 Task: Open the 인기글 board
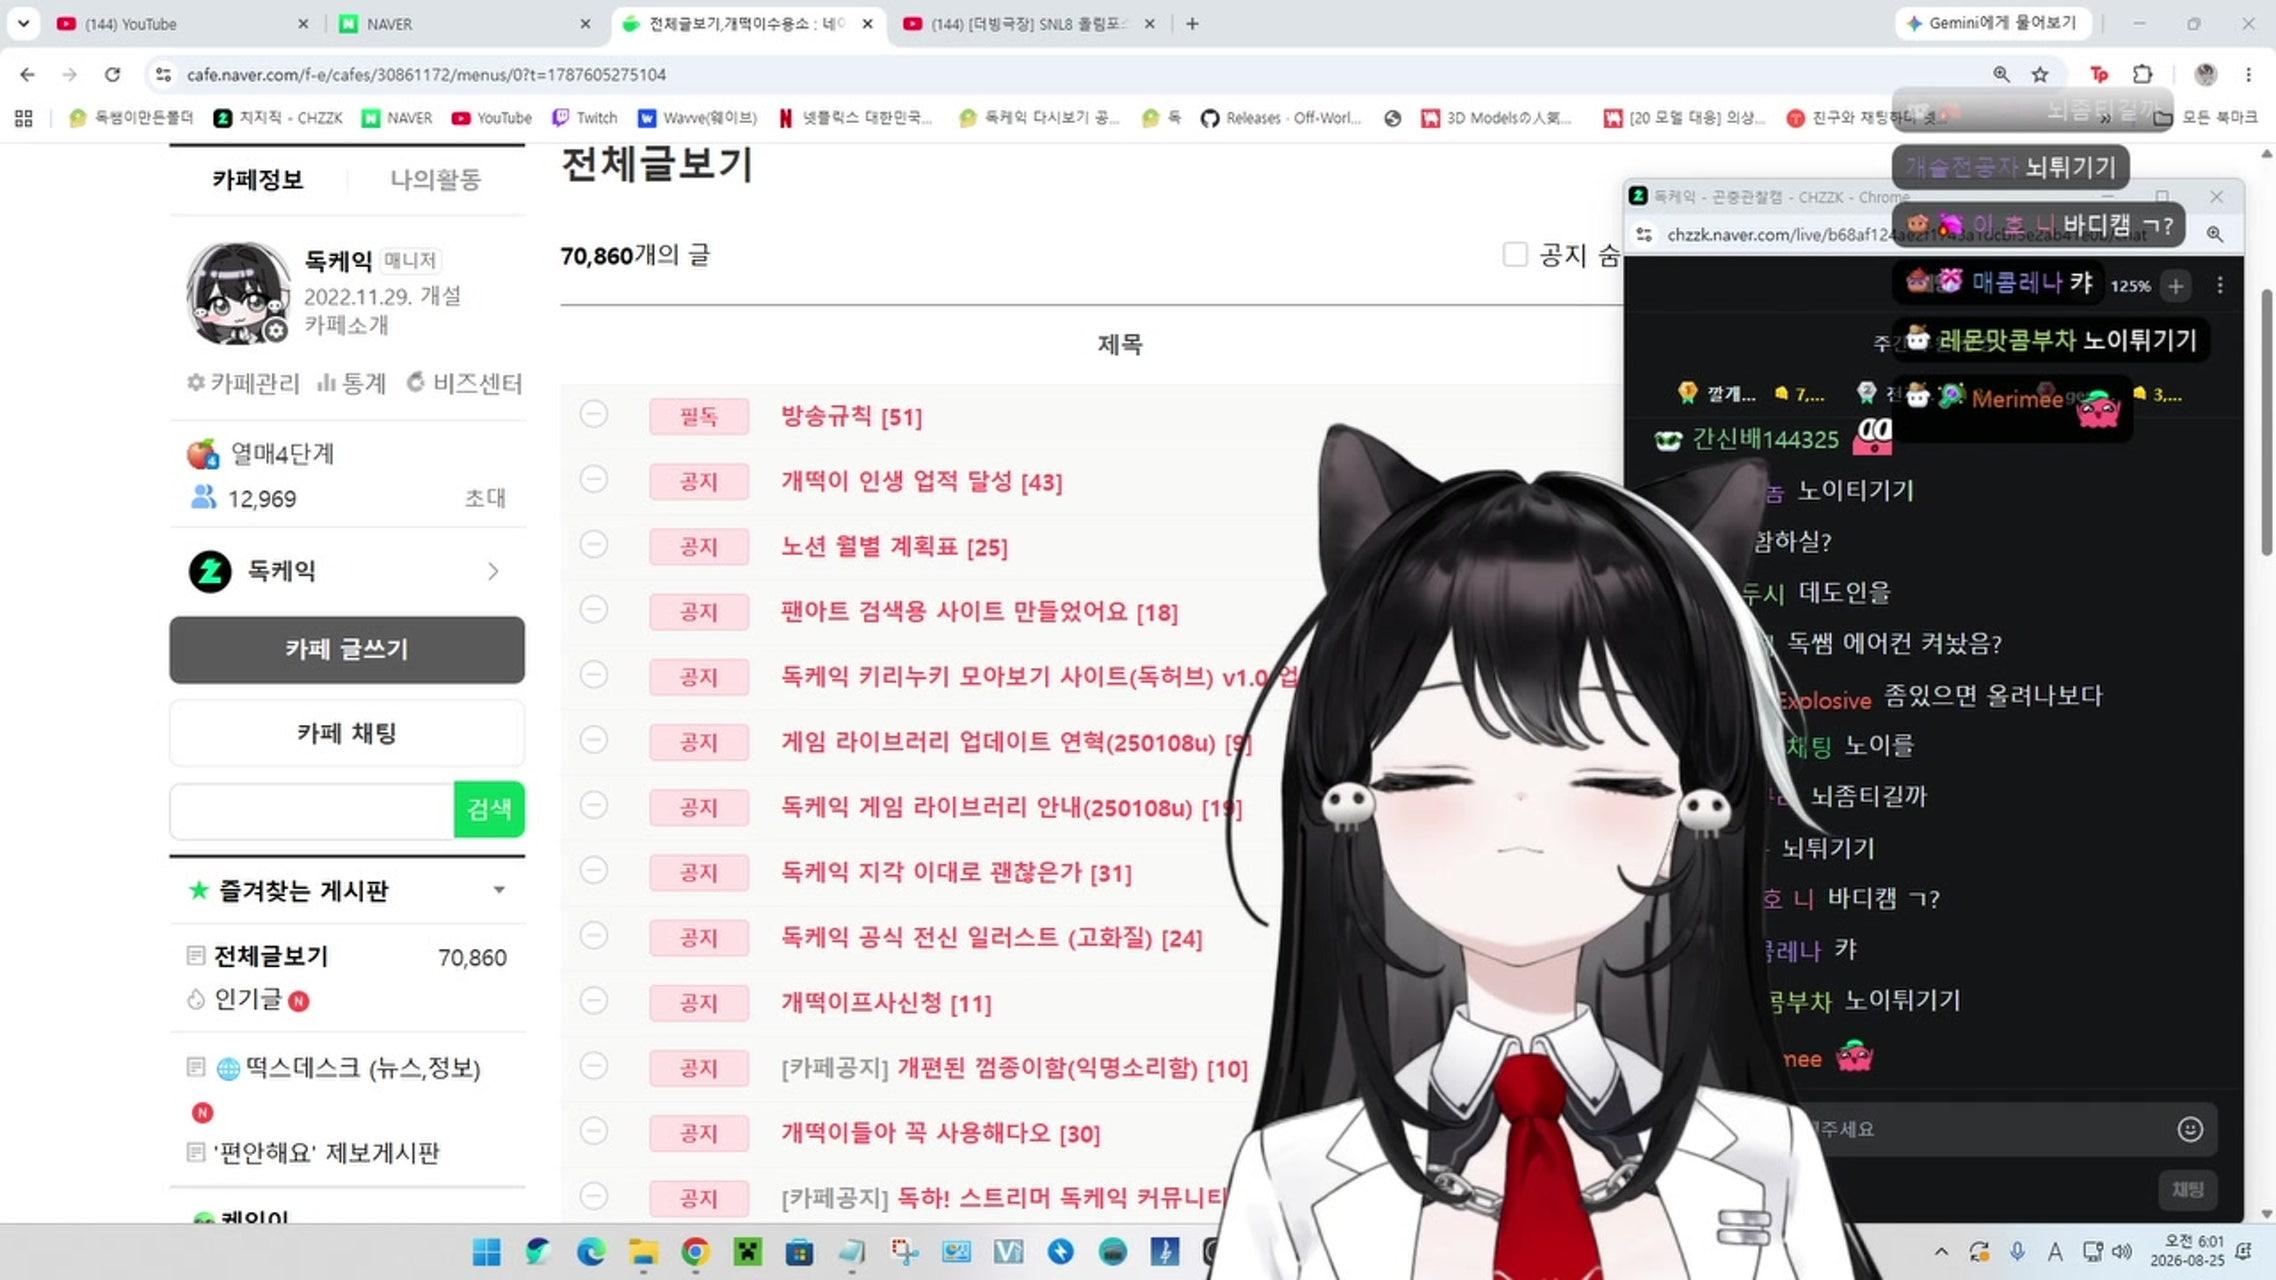[x=248, y=999]
